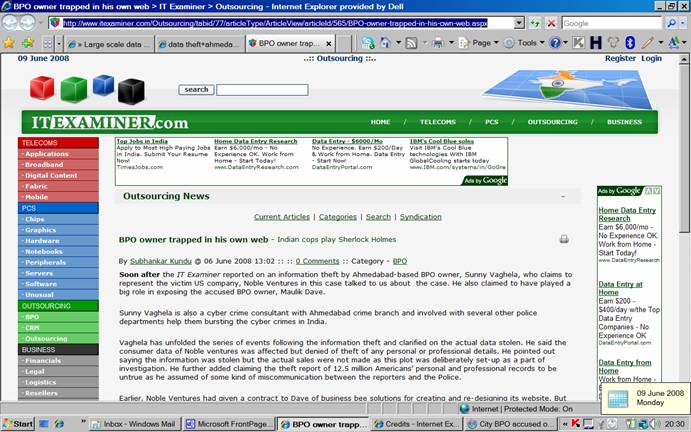Screen dimensions: 691x432
Task: Click the printer icon beside article title
Action: [564, 239]
